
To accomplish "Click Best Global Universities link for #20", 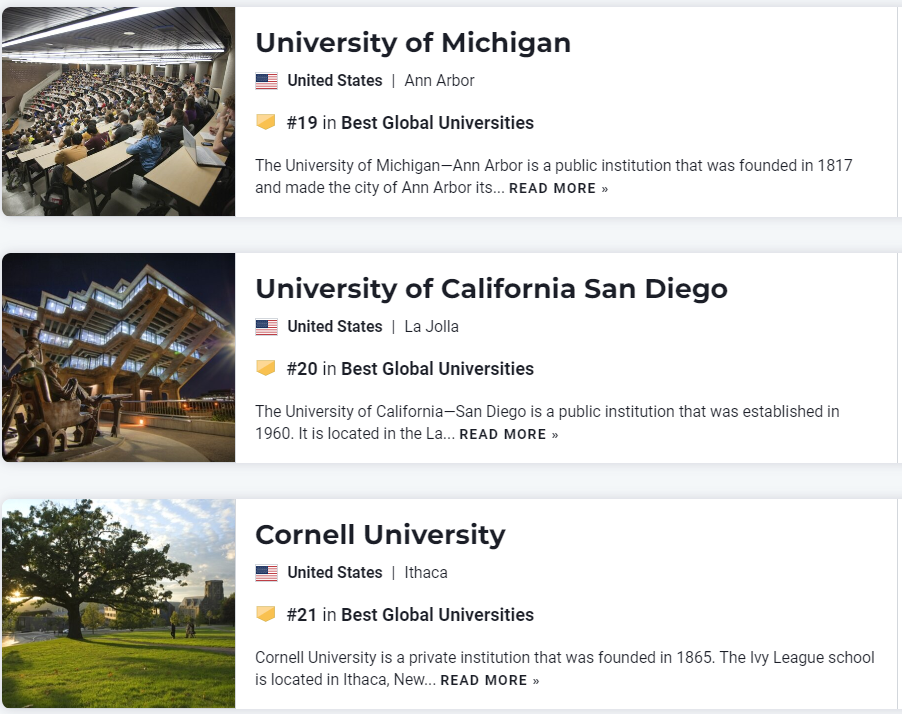I will click(x=437, y=369).
